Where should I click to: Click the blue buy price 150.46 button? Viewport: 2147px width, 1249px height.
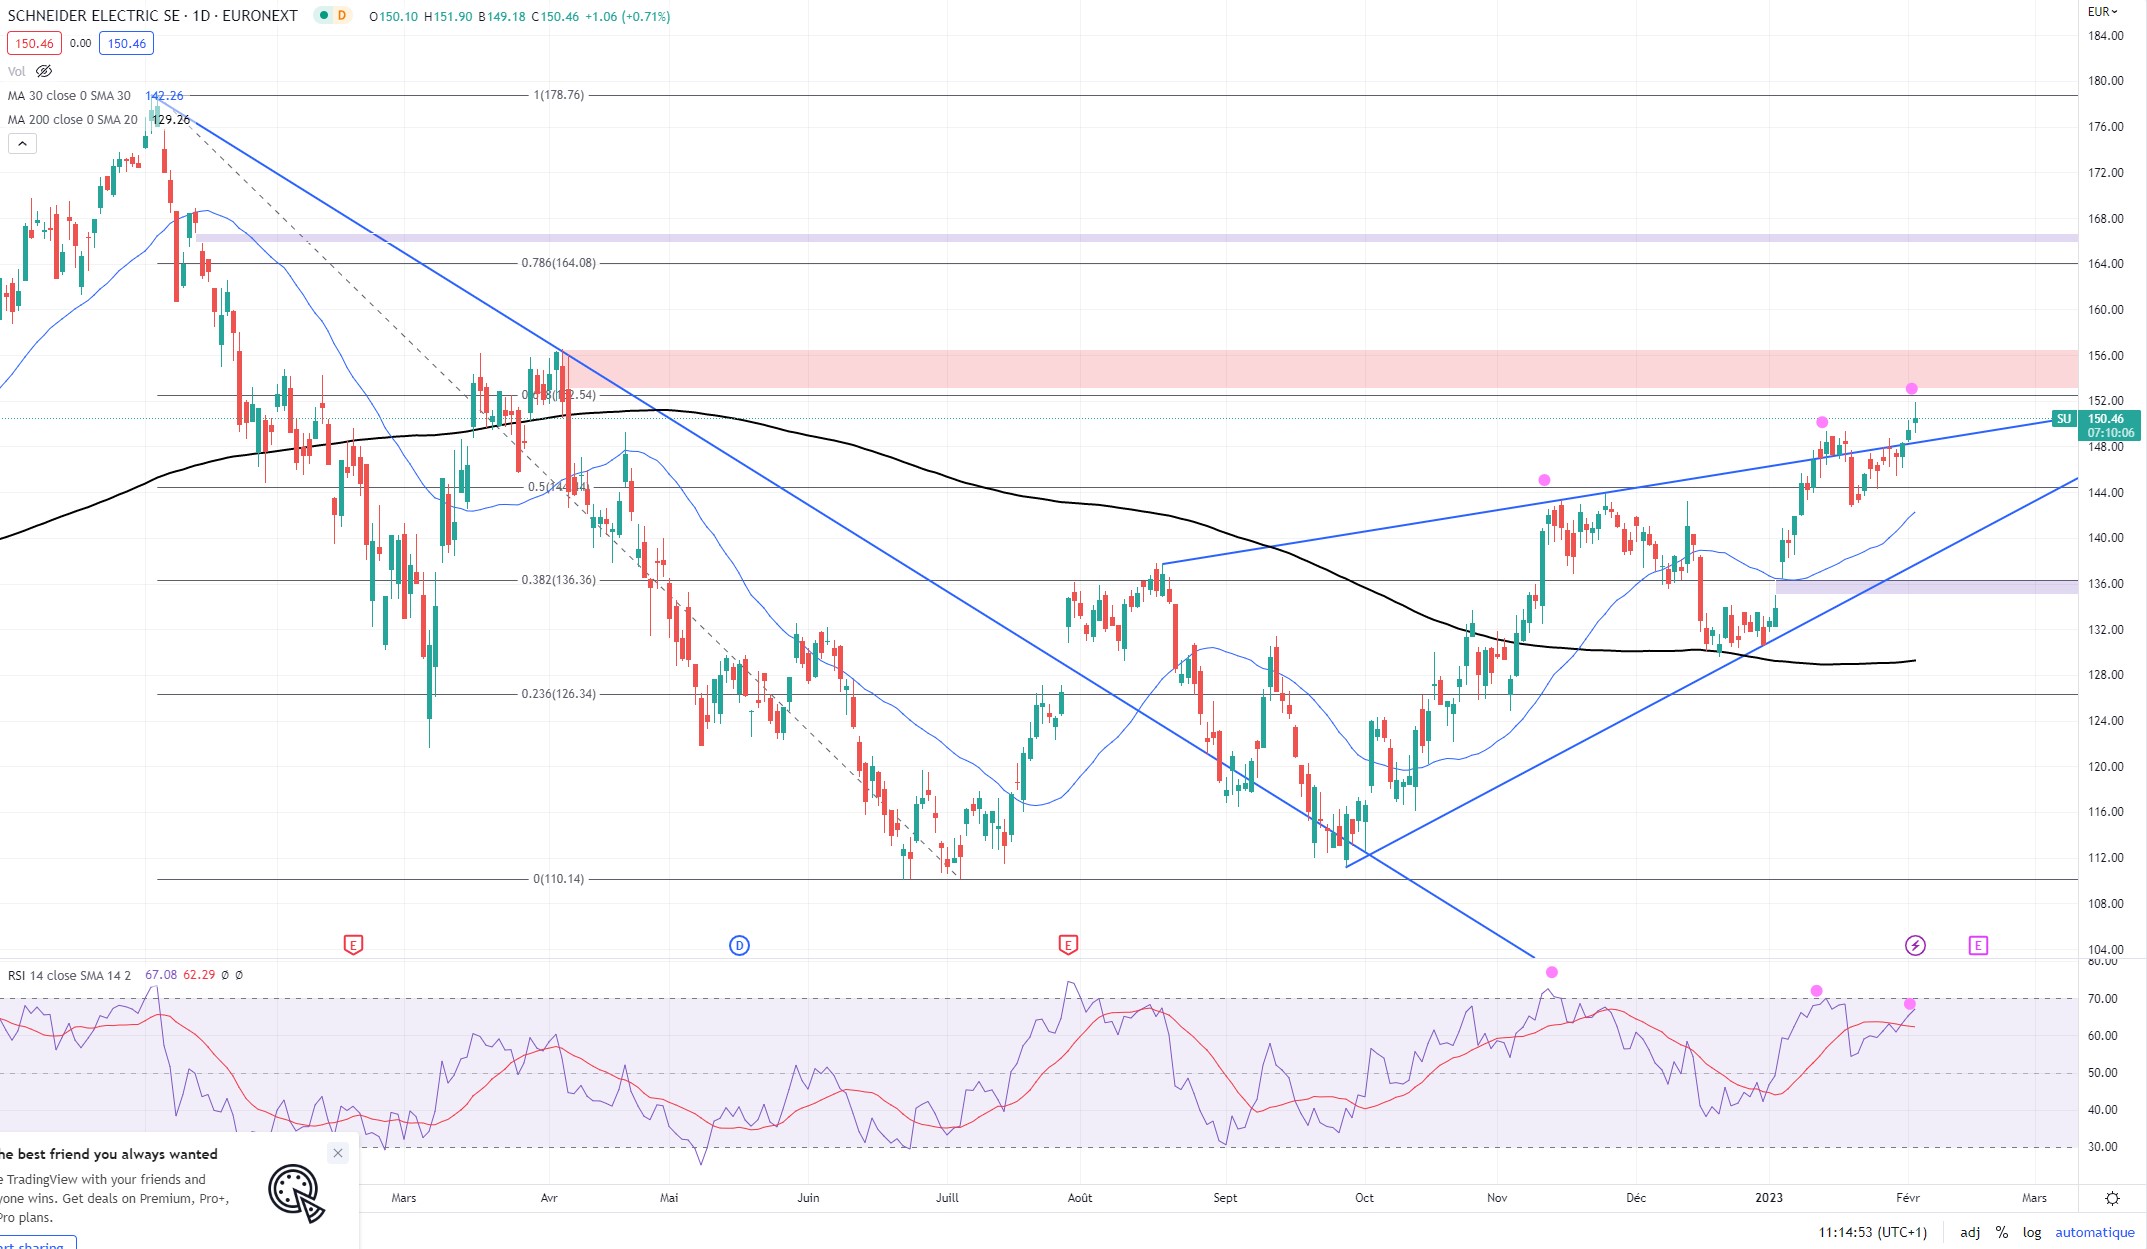127,43
